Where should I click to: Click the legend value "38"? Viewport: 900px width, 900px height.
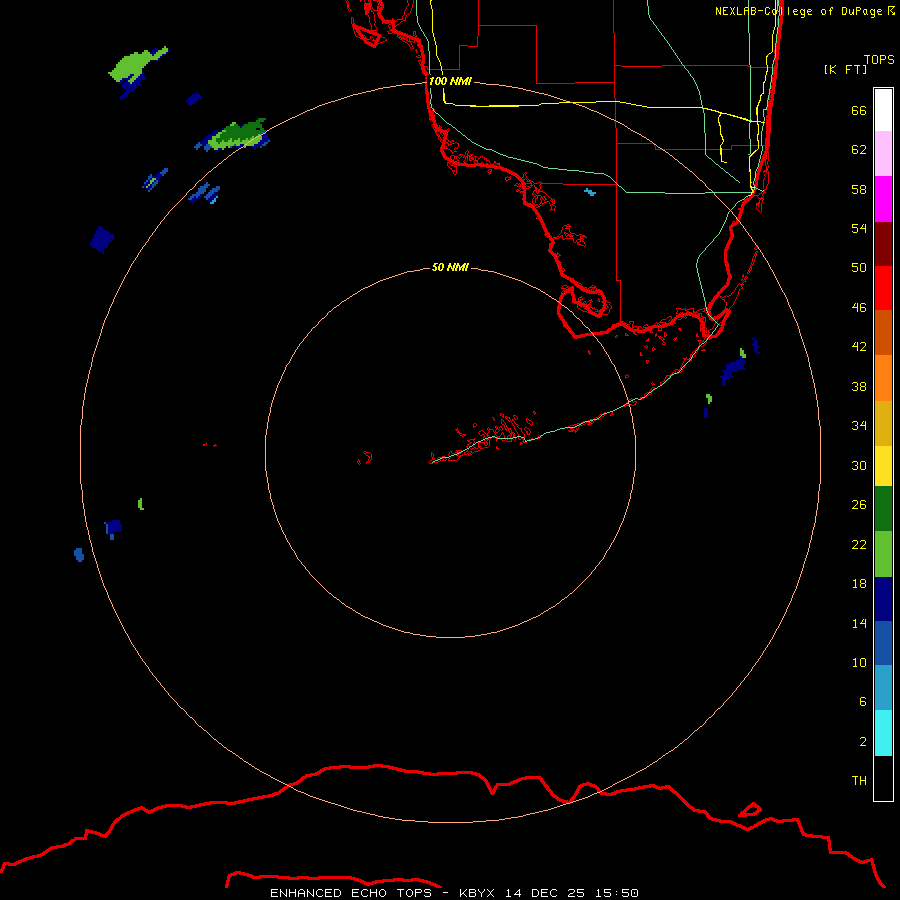pyautogui.click(x=859, y=387)
